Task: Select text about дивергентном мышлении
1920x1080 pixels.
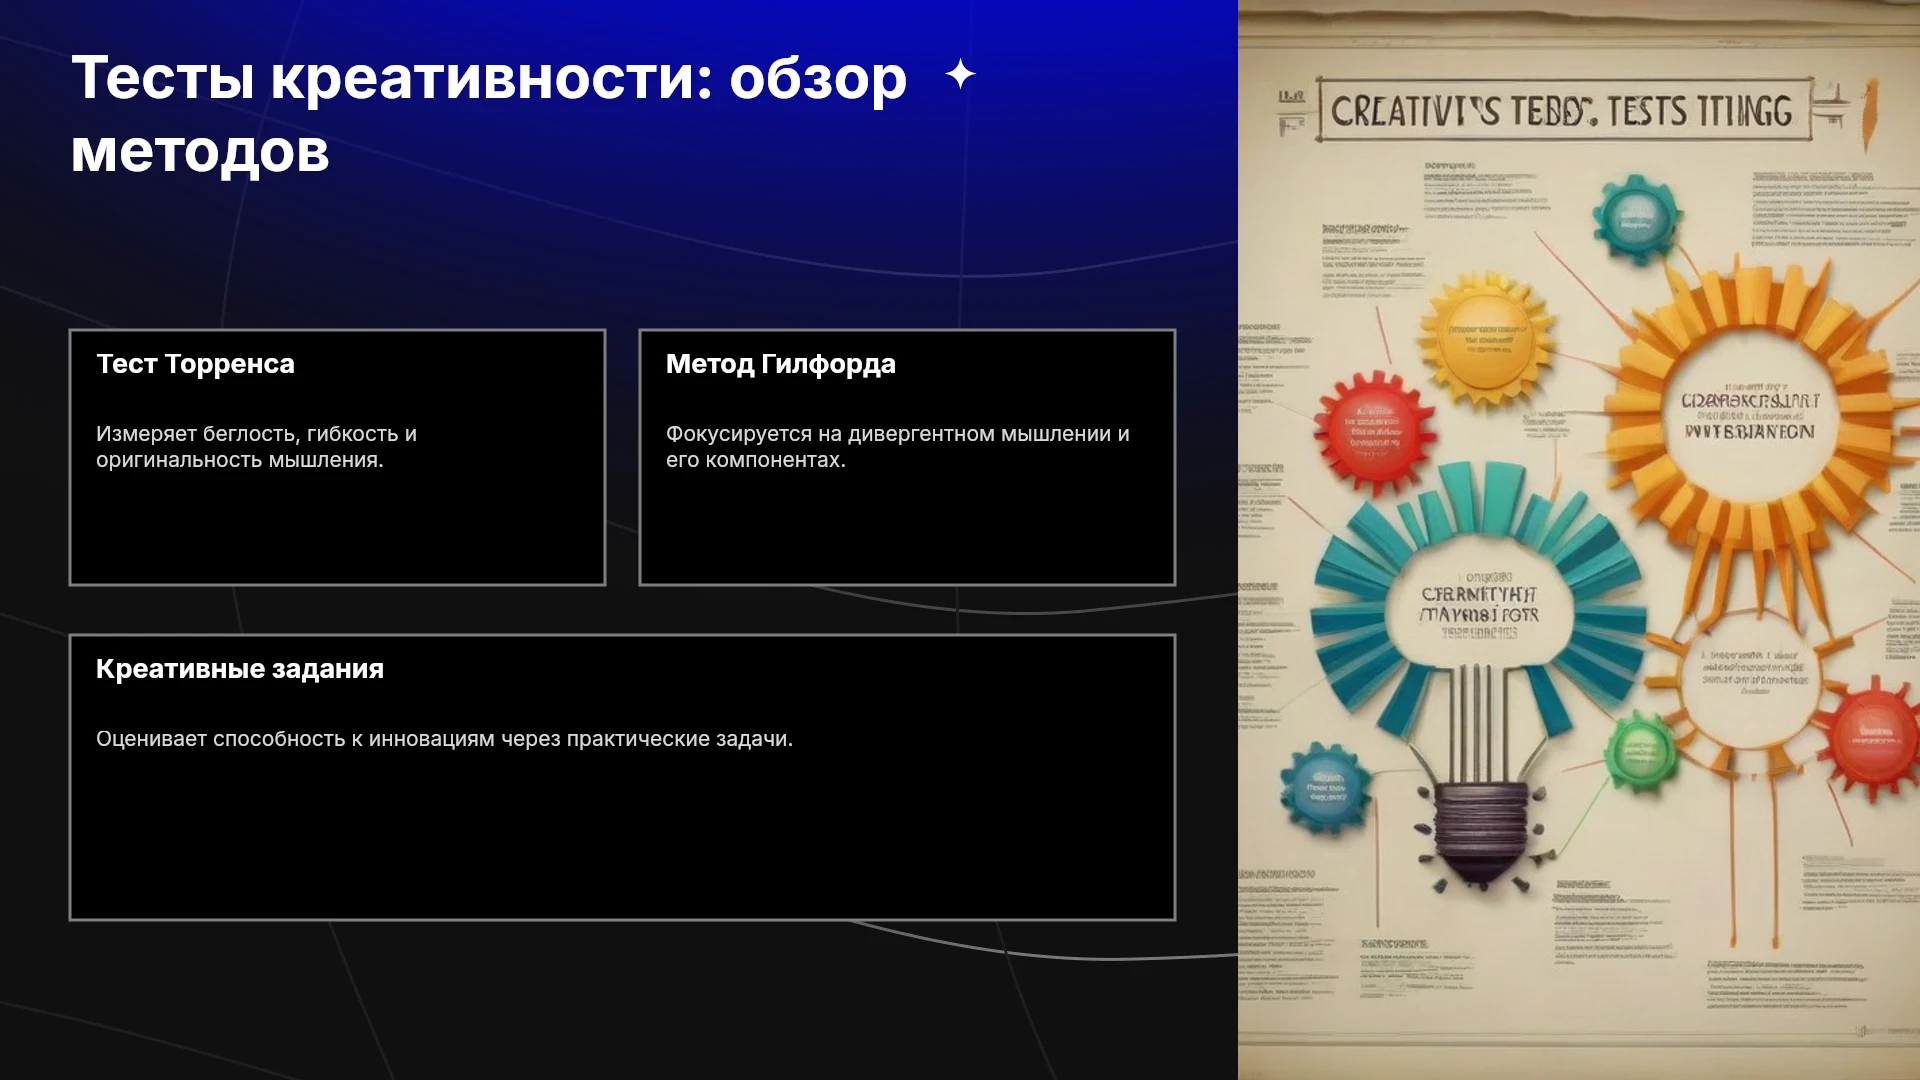Action: (x=897, y=447)
